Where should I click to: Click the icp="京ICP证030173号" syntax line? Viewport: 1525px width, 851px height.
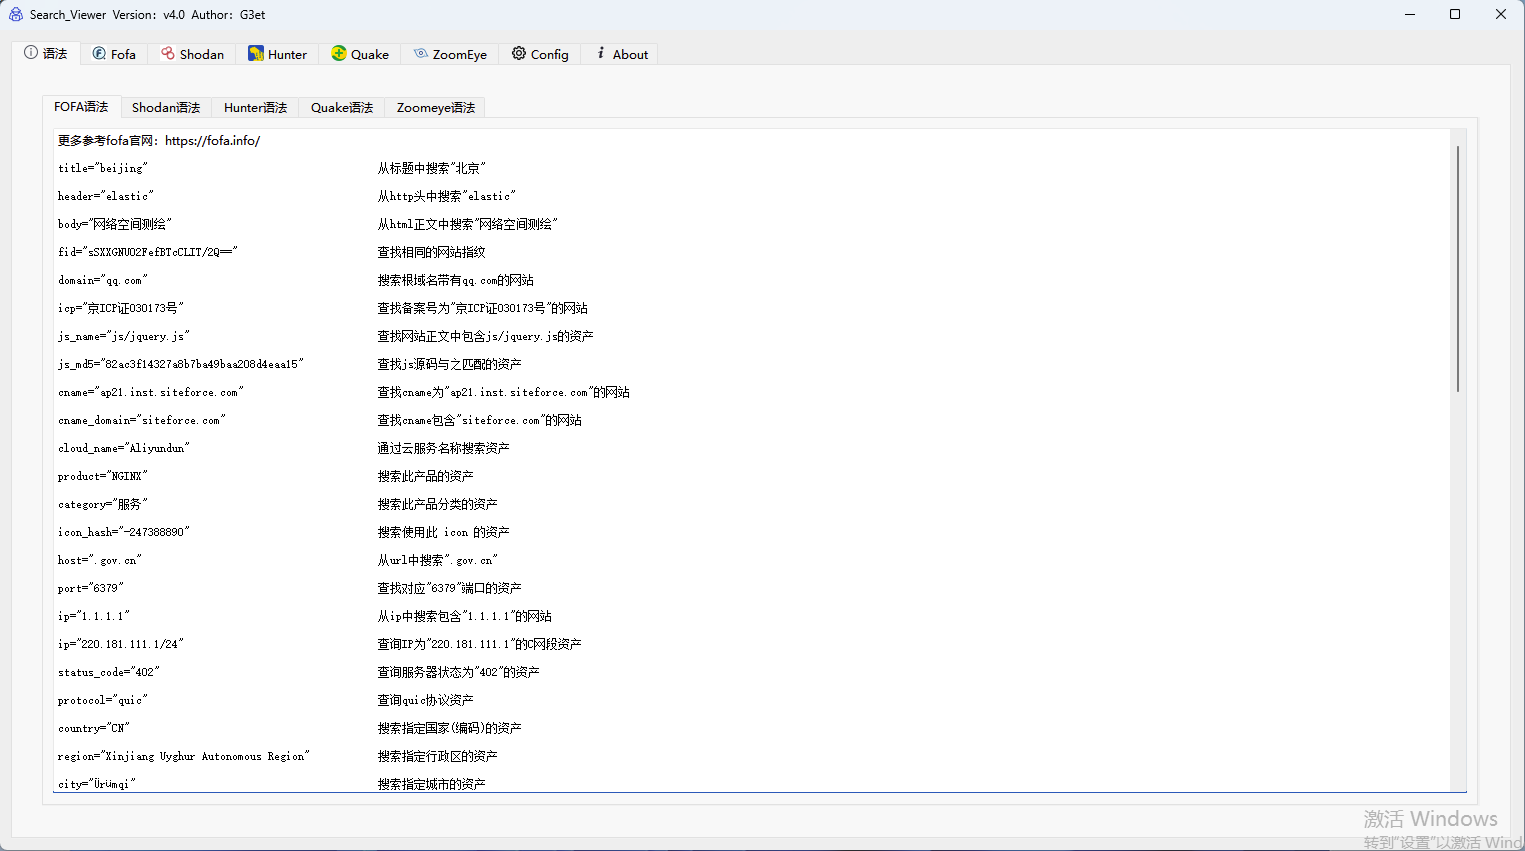click(x=120, y=309)
